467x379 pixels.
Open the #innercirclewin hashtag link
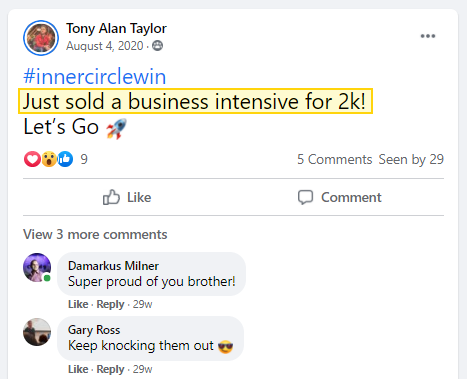[95, 76]
